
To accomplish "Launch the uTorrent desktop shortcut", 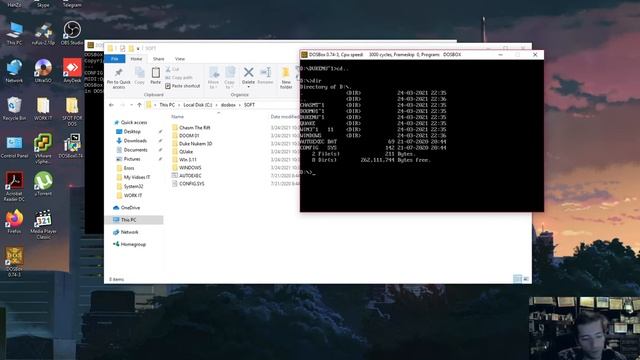I will (x=43, y=184).
